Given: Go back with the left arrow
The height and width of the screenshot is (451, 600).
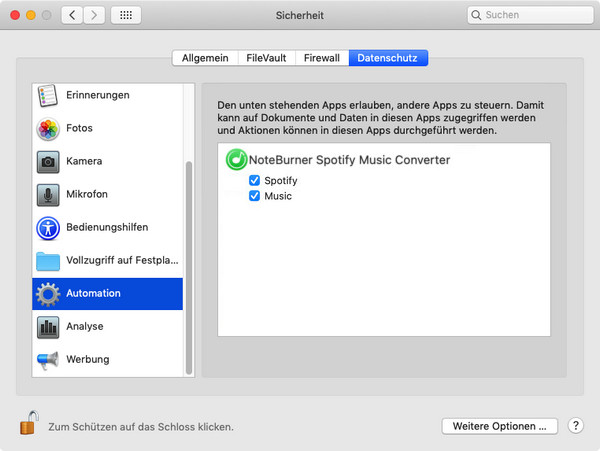Looking at the screenshot, I should (x=72, y=15).
